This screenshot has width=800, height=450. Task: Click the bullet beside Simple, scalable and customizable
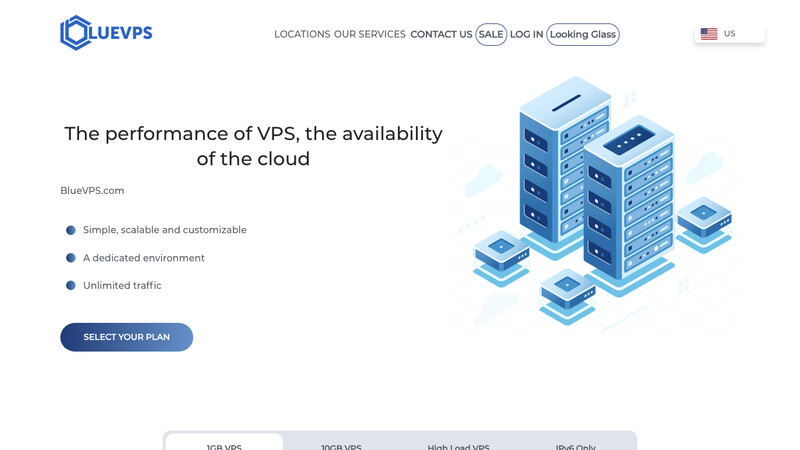click(71, 230)
